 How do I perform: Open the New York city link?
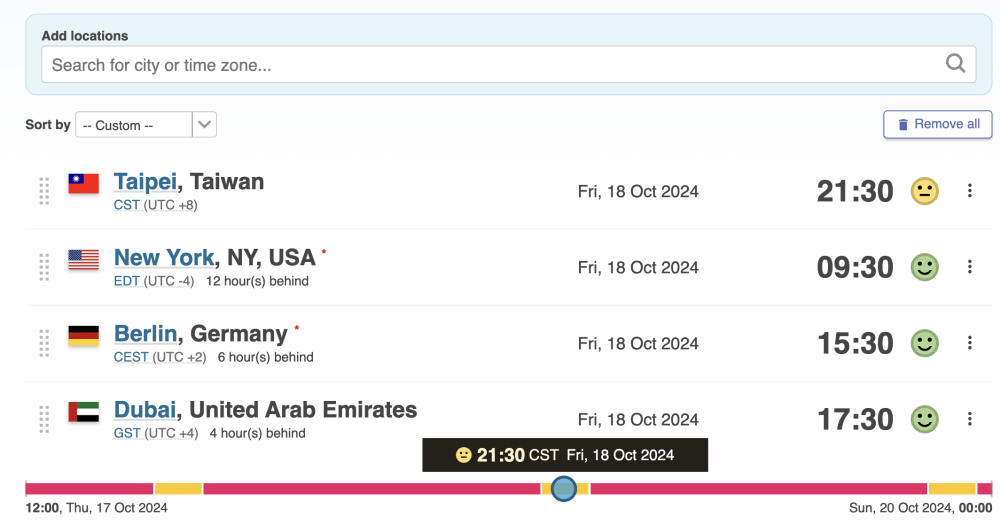[x=164, y=258]
